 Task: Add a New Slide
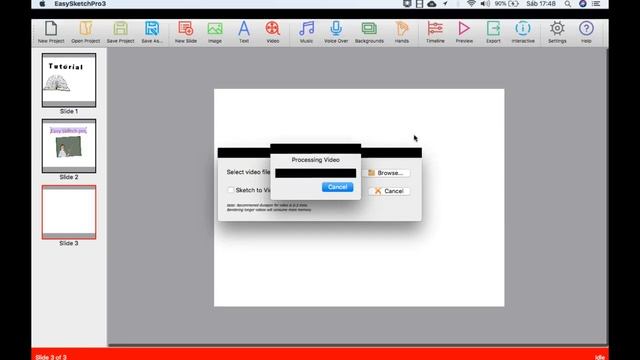click(x=186, y=32)
